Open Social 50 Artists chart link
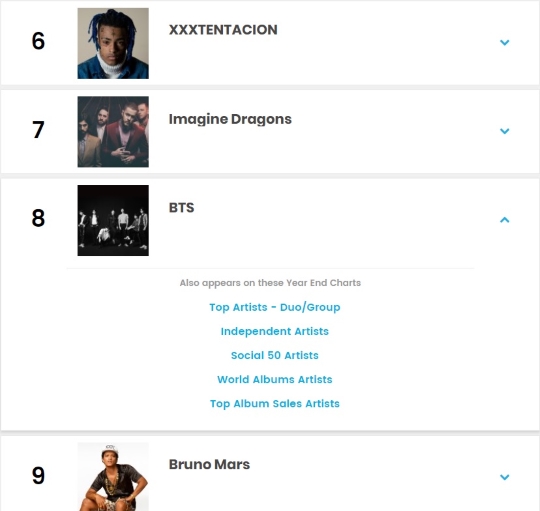Viewport: 540px width, 511px height. pos(275,355)
